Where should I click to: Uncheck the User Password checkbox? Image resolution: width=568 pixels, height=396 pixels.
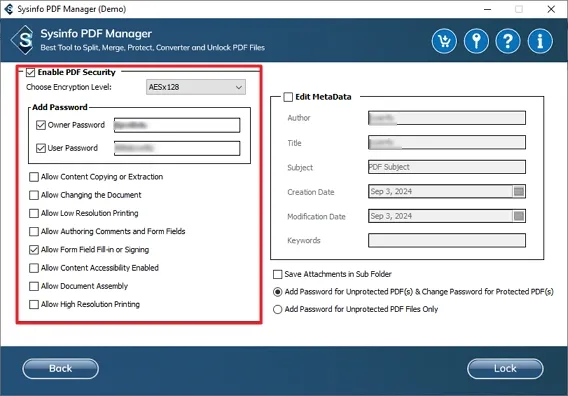(x=41, y=148)
